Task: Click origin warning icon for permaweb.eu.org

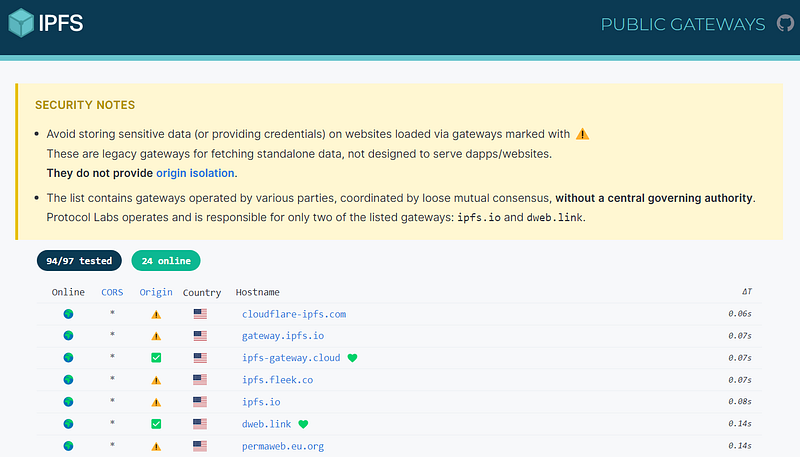Action: (156, 446)
